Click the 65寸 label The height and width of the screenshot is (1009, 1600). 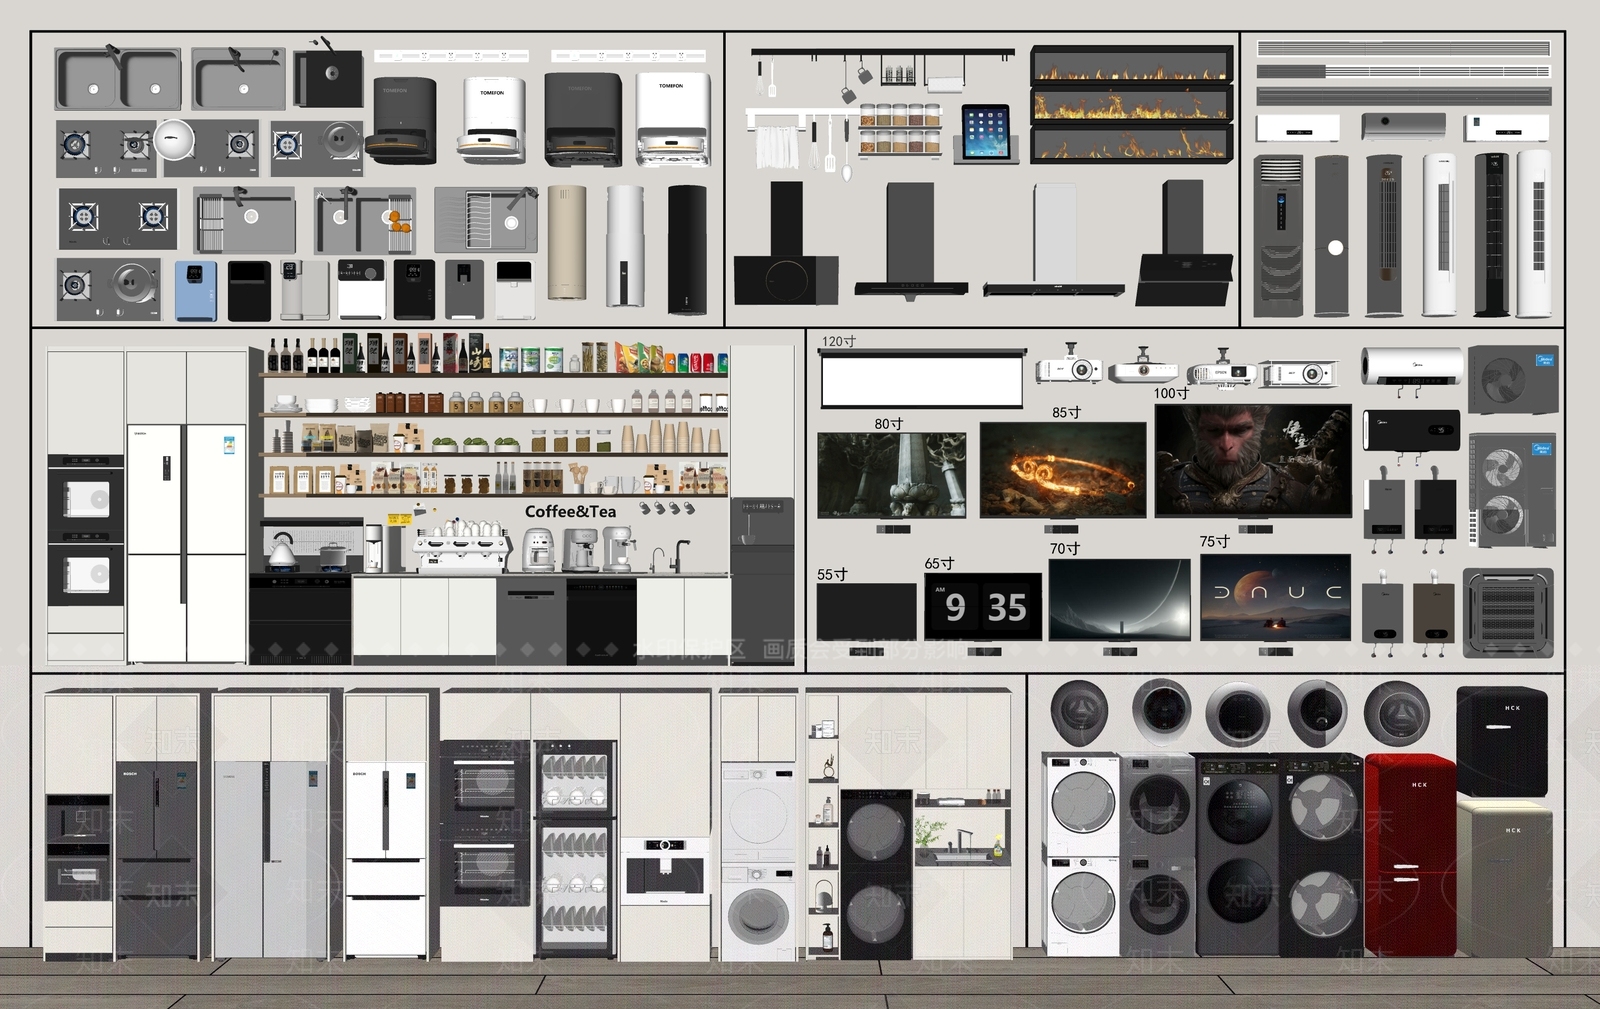[939, 563]
